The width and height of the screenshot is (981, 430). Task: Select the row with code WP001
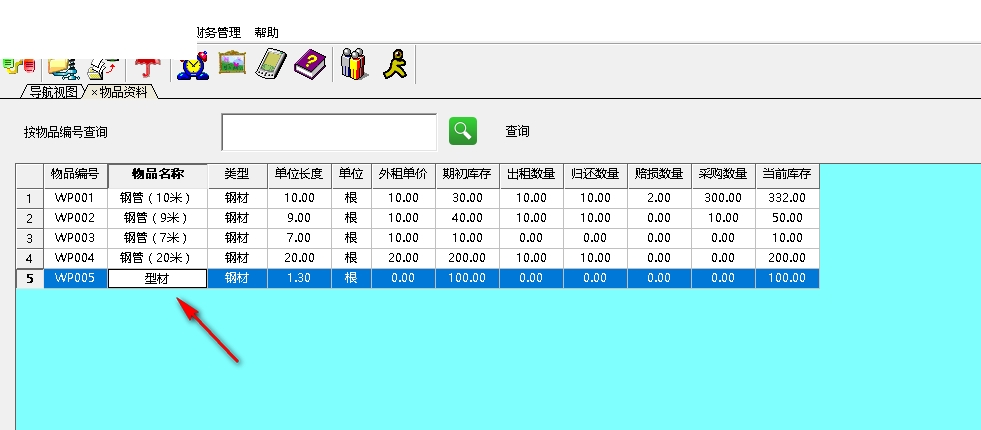coord(75,198)
